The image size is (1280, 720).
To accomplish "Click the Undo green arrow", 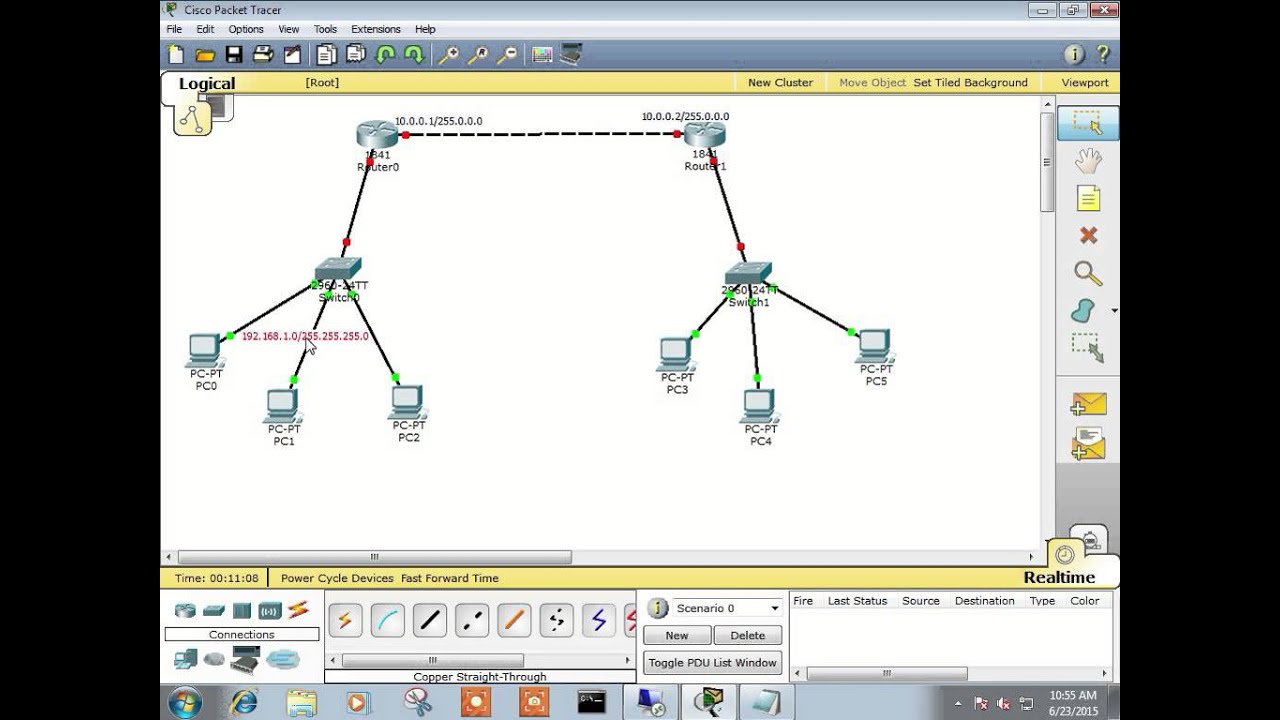I will coord(385,55).
